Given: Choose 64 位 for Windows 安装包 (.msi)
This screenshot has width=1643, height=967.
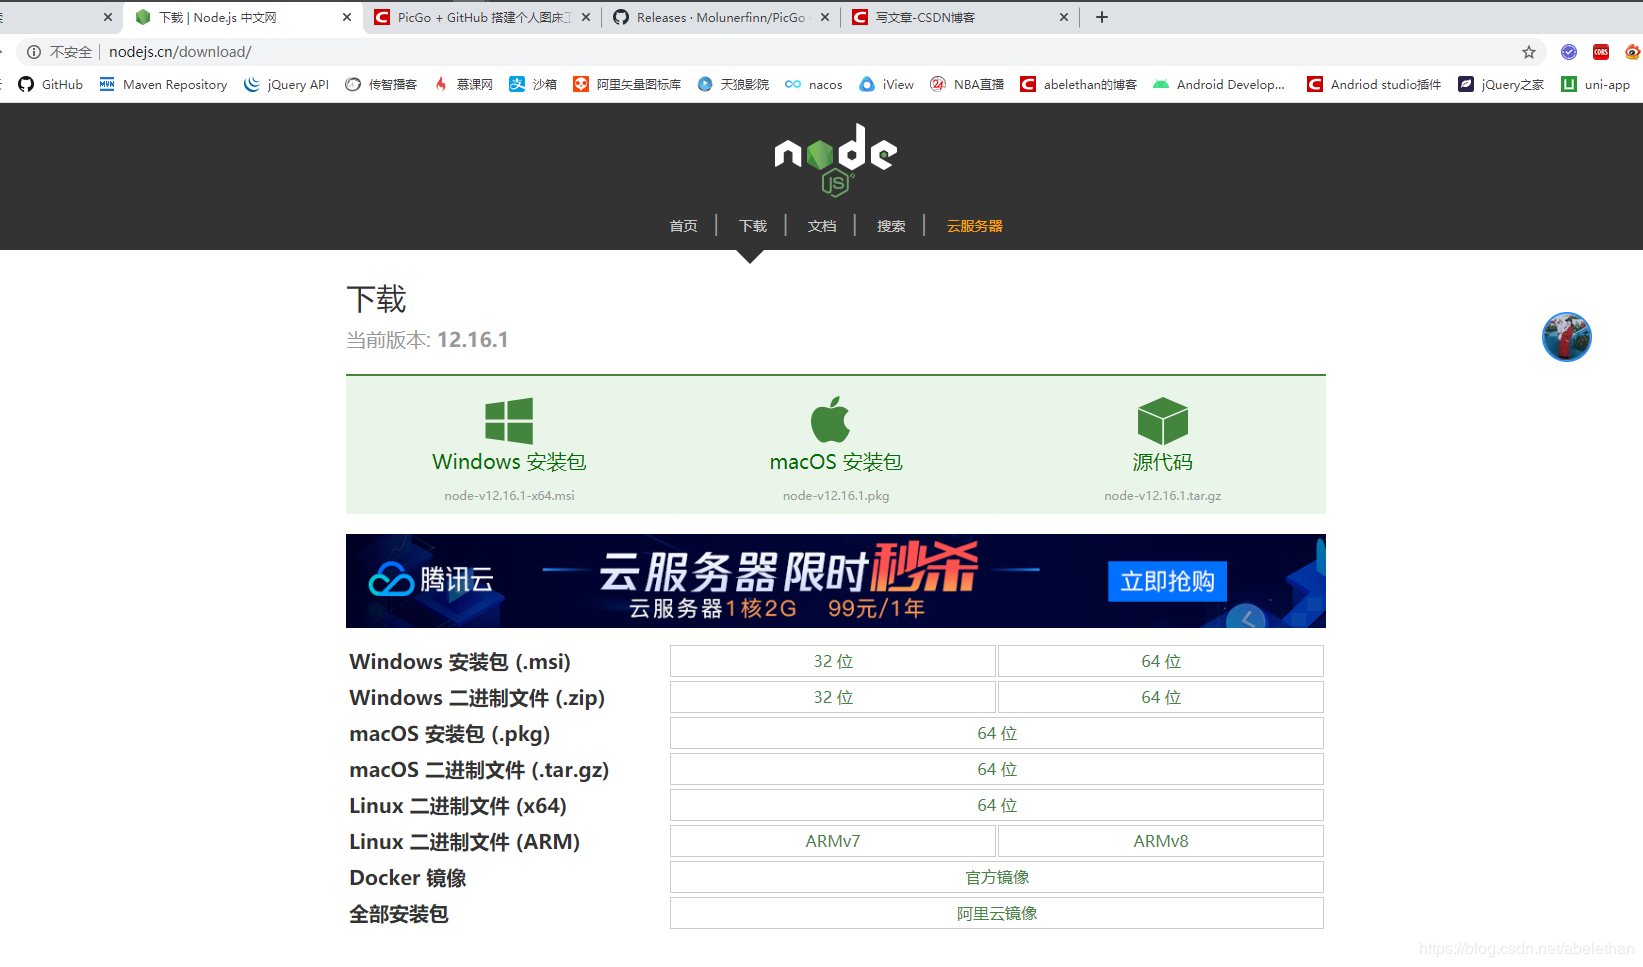Looking at the screenshot, I should 1161,661.
